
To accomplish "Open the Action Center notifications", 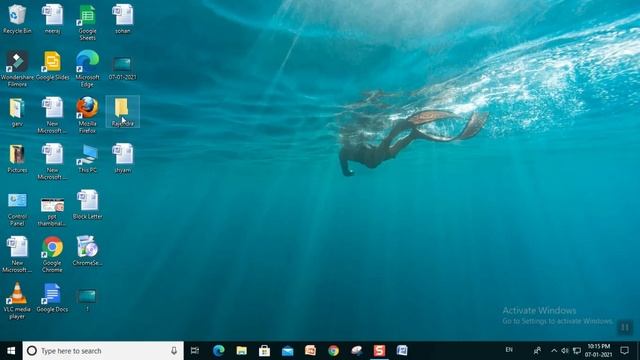I will 624,350.
